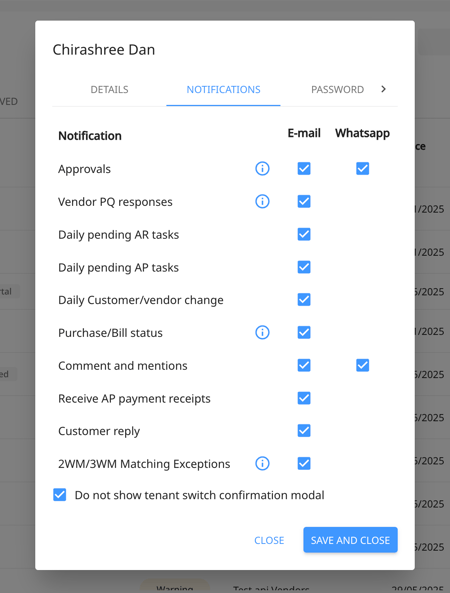Image resolution: width=450 pixels, height=593 pixels.
Task: Toggle Daily pending AP tasks e-mail checkbox
Action: 304,267
